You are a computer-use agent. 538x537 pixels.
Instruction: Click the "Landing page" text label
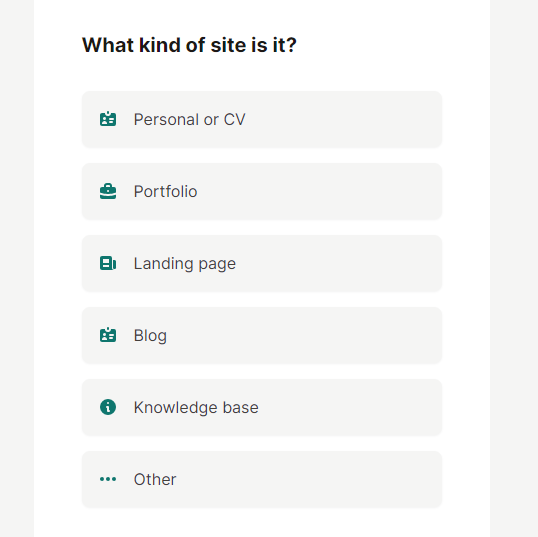185,264
